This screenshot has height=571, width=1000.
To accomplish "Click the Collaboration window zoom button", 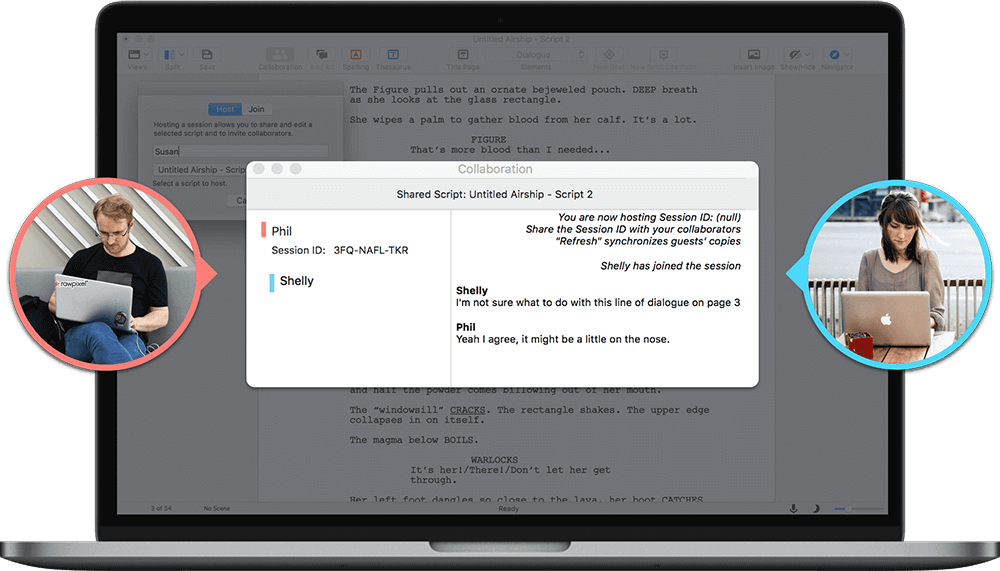I will [x=295, y=168].
